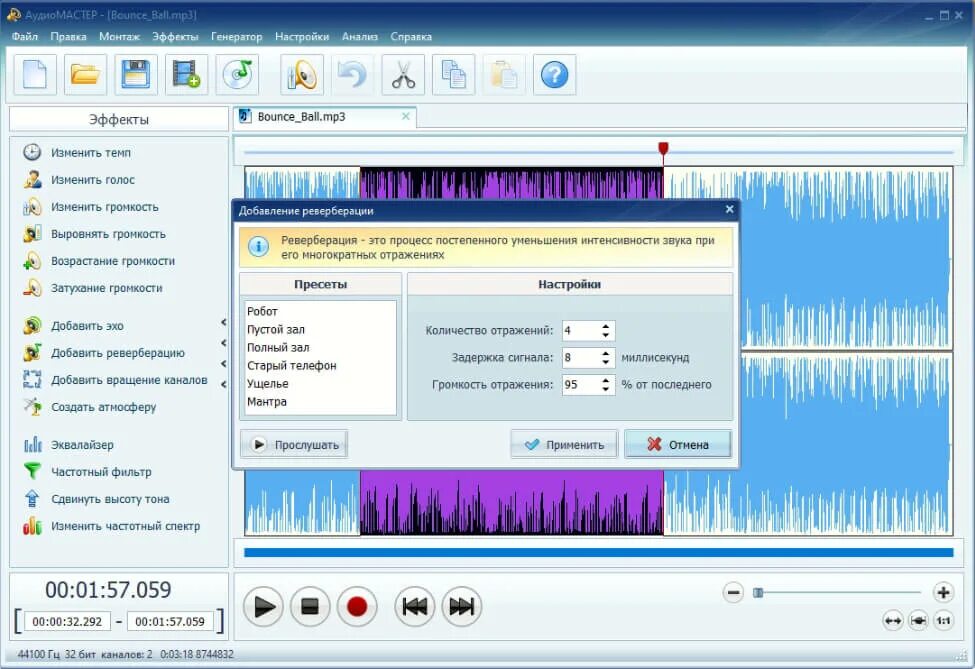Open a file with the folder icon

(x=85, y=75)
